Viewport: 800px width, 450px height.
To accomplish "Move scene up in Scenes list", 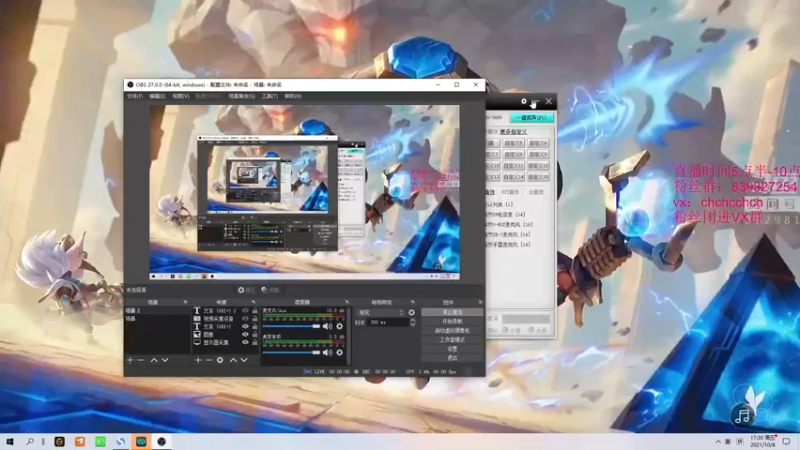I will point(154,360).
